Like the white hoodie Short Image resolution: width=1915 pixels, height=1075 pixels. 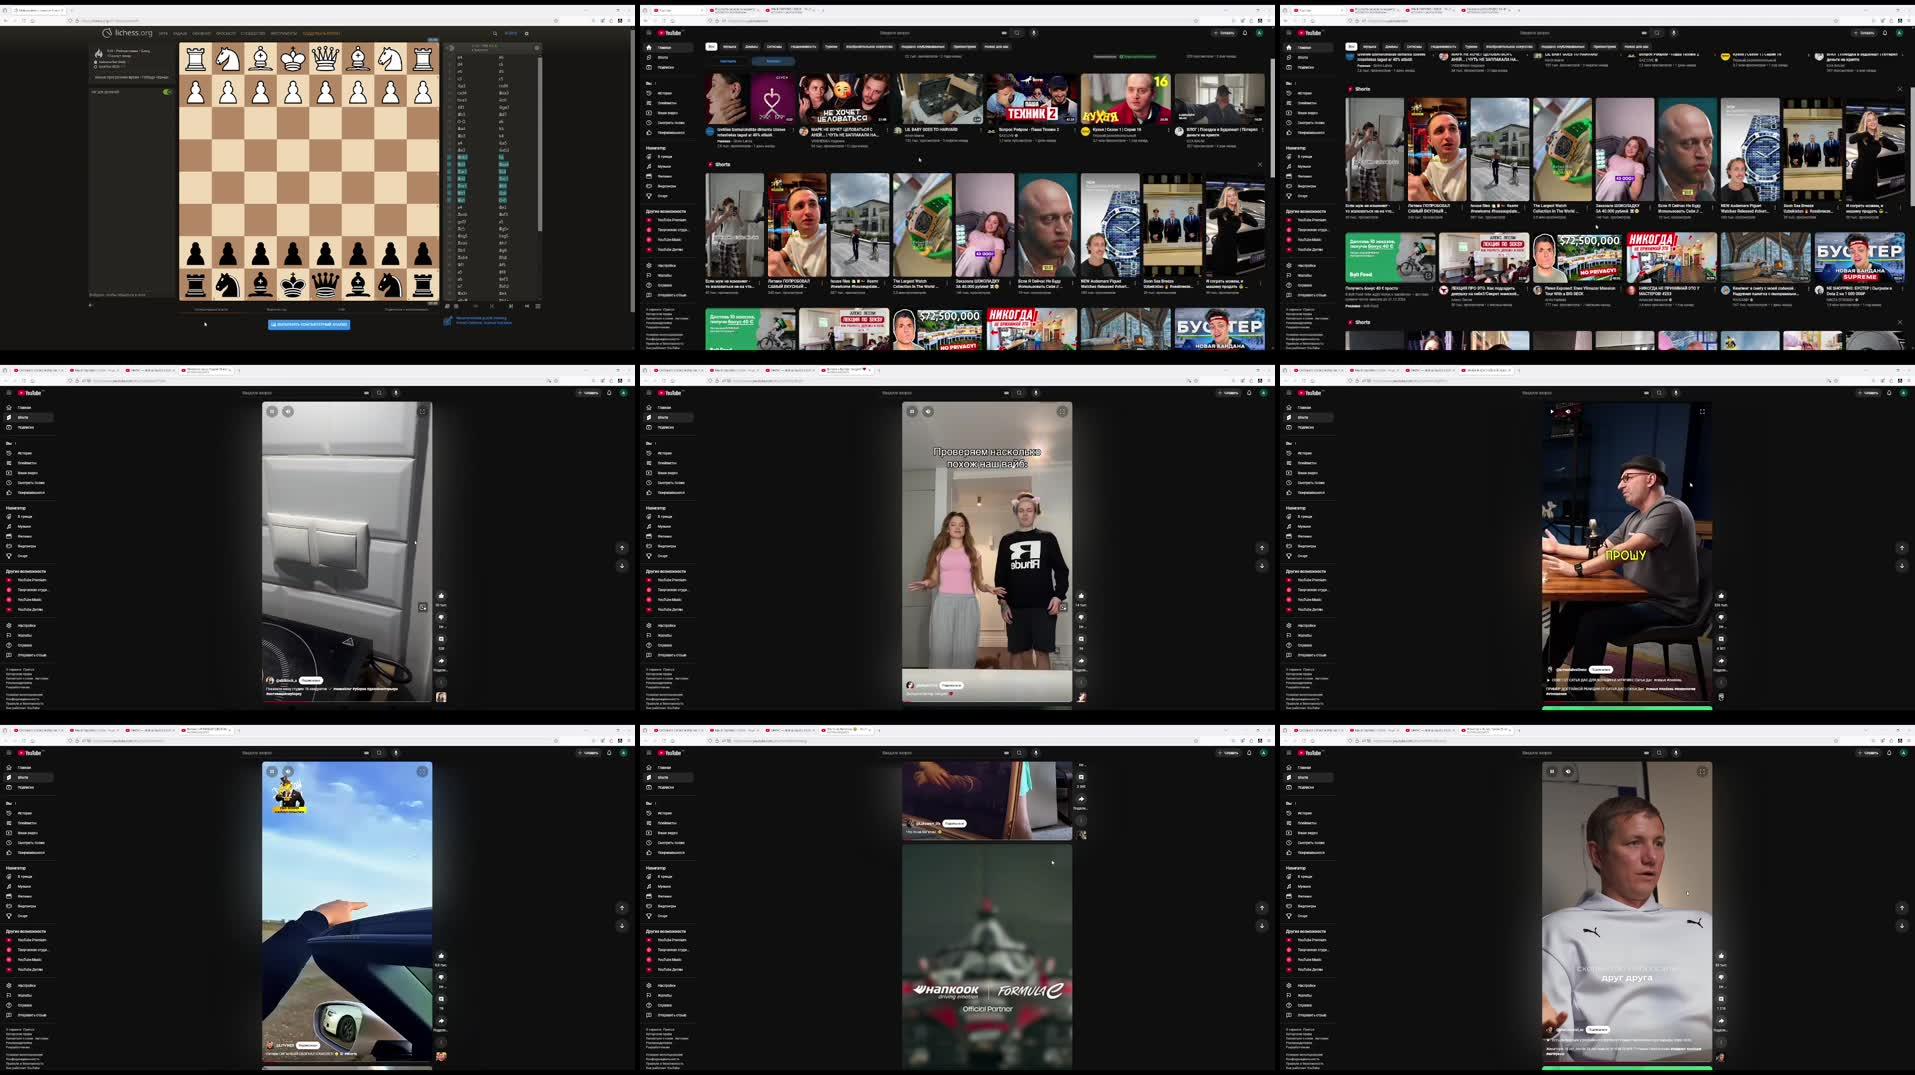[1721, 956]
